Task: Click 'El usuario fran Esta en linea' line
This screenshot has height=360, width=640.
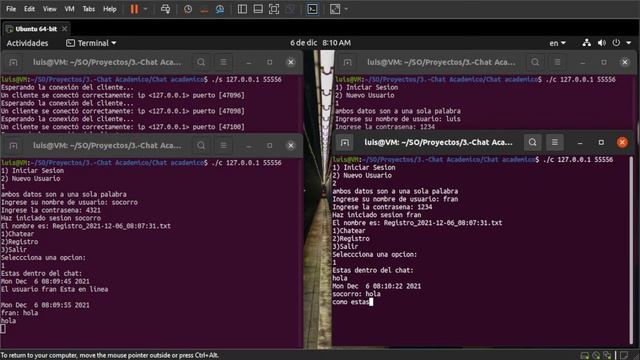Action: point(54,289)
